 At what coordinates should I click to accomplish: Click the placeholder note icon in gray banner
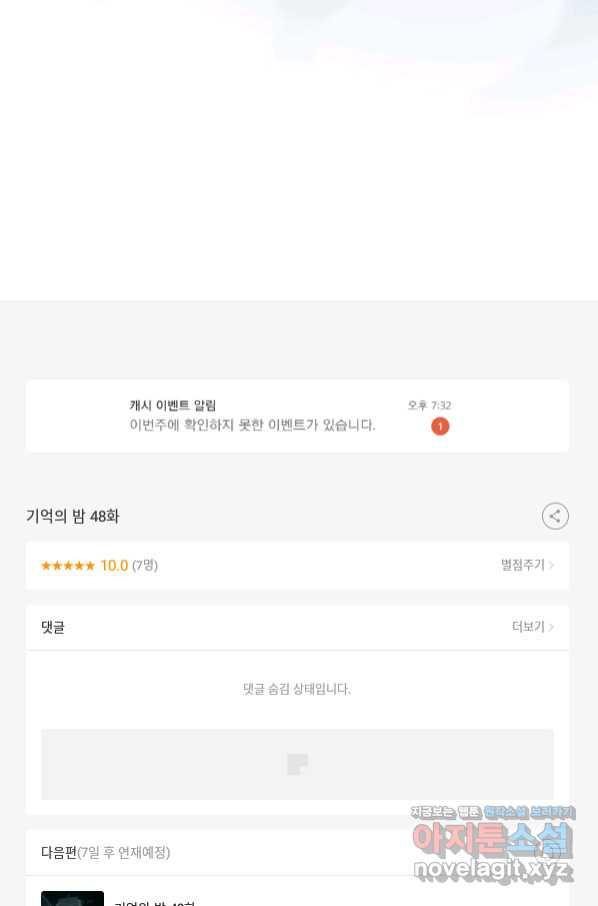pos(298,764)
